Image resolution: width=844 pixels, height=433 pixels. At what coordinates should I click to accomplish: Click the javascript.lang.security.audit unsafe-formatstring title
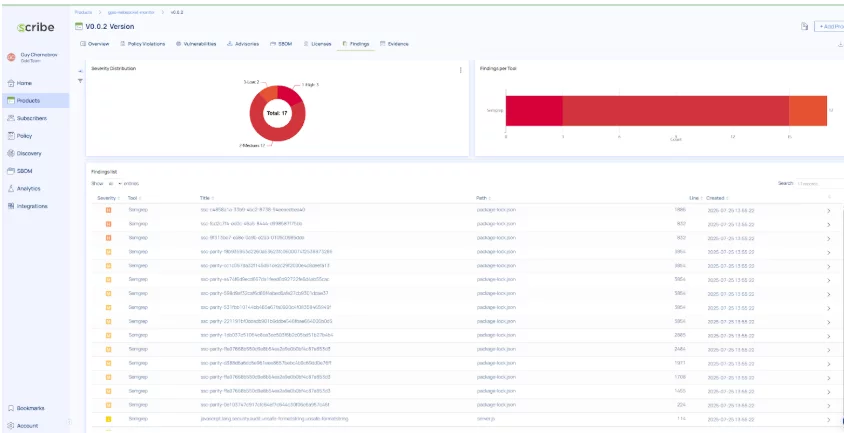[x=275, y=418]
